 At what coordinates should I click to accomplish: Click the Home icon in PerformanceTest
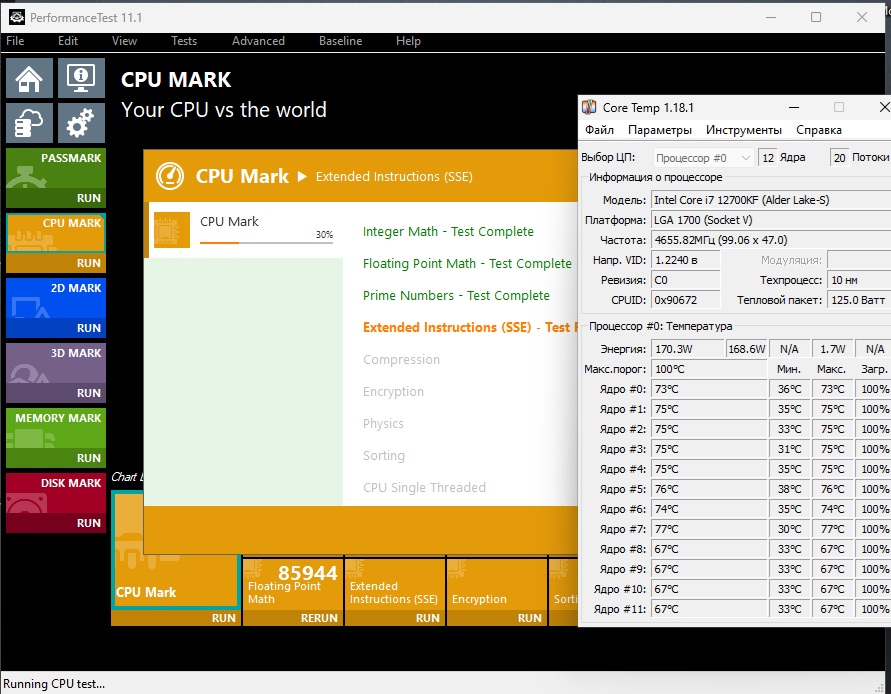[x=29, y=78]
